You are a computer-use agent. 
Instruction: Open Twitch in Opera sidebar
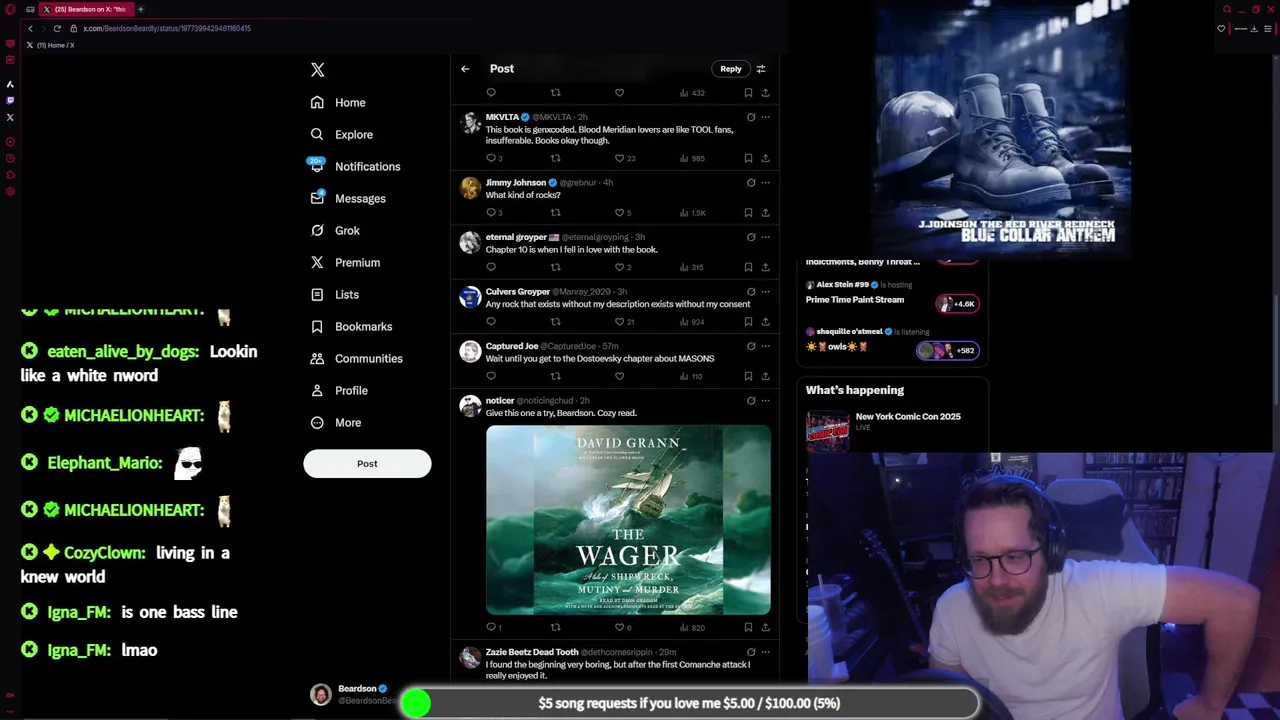coord(10,100)
